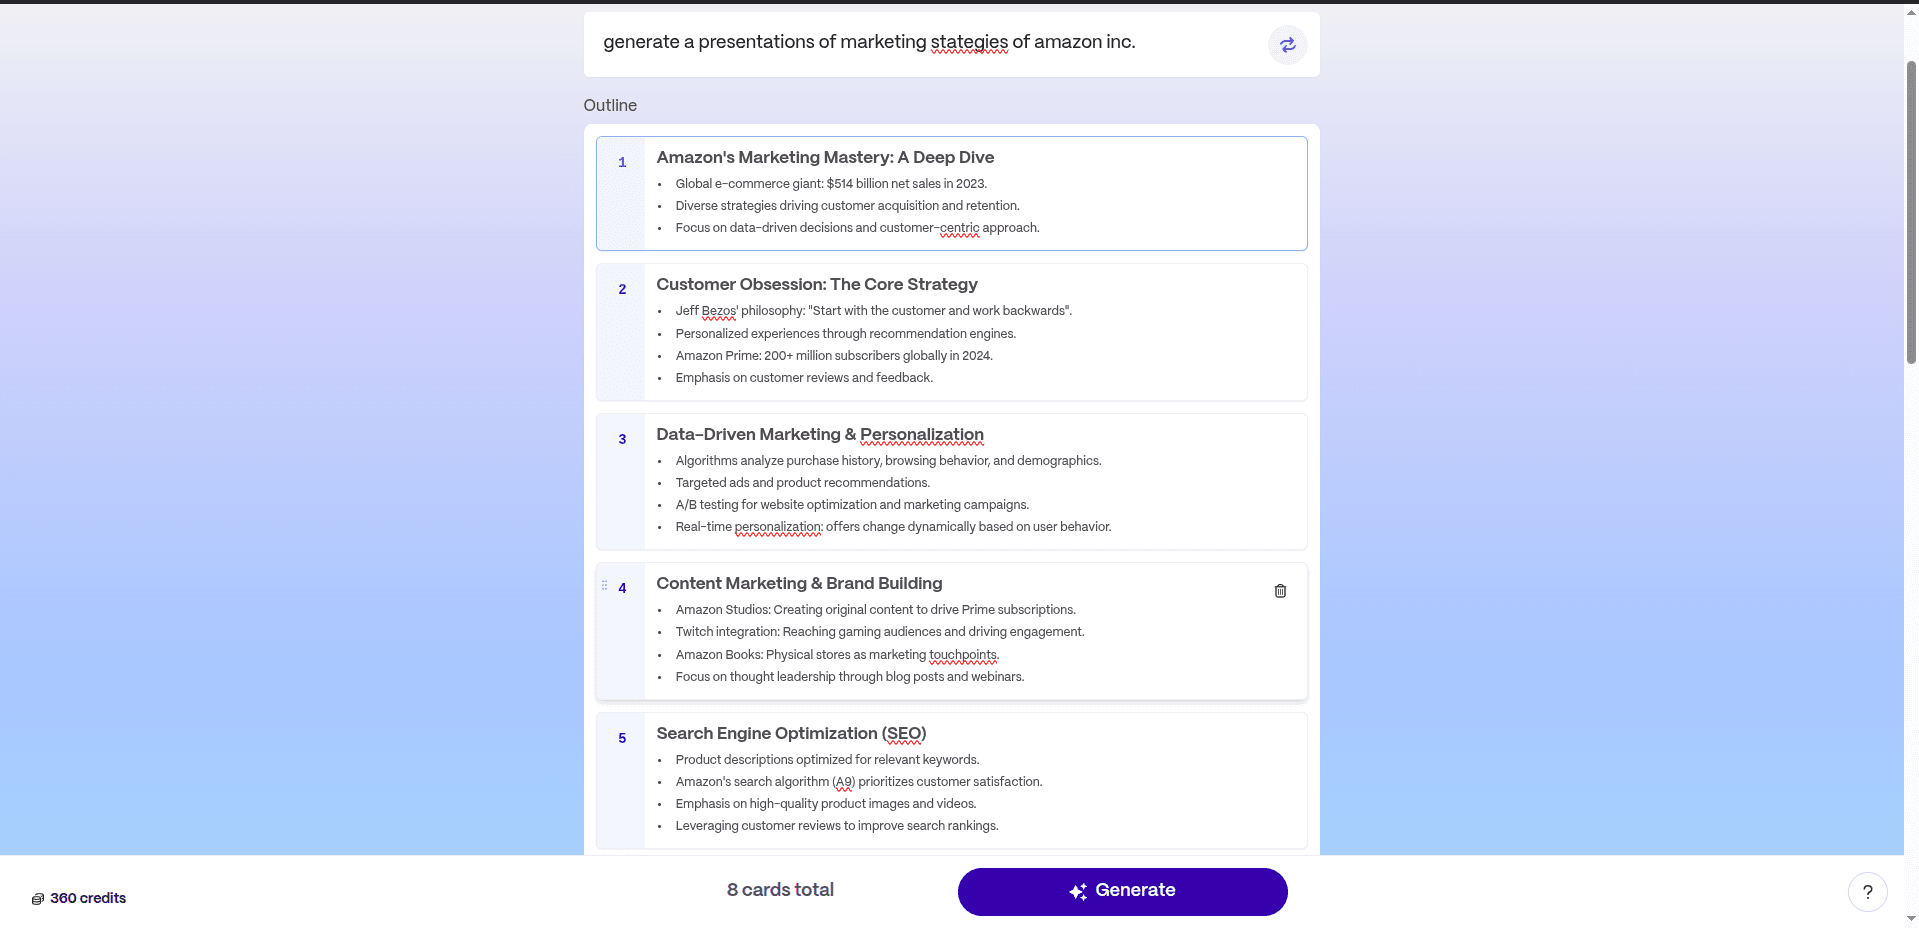Click the scrollbar up arrow
Screen dimensions: 1919x928
(x=1911, y=12)
